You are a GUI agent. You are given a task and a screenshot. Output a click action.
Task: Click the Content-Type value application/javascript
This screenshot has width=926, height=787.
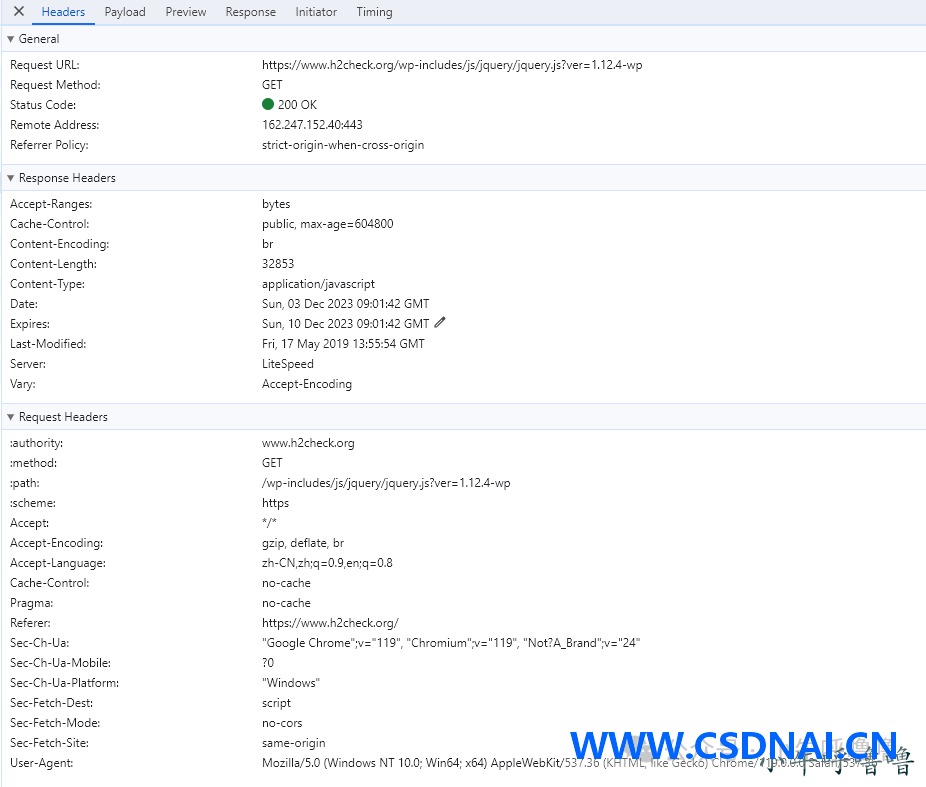(x=318, y=284)
